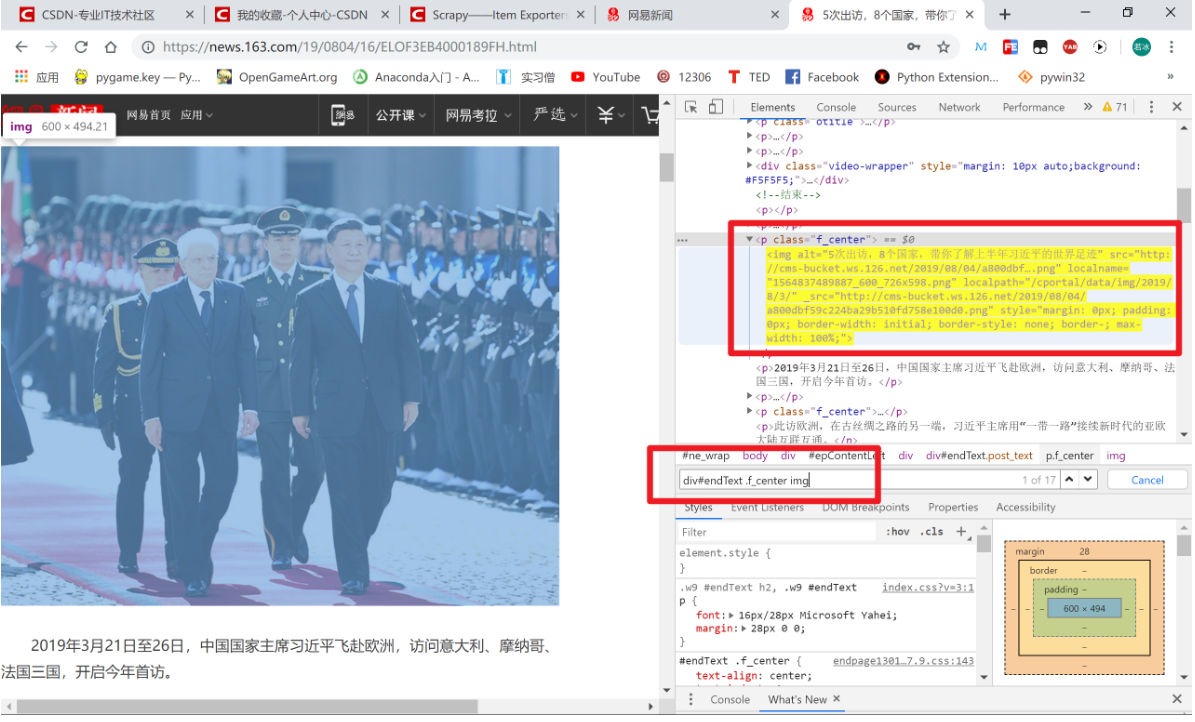The width and height of the screenshot is (1195, 722).
Task: Jump to next search result arrow
Action: tap(1088, 480)
